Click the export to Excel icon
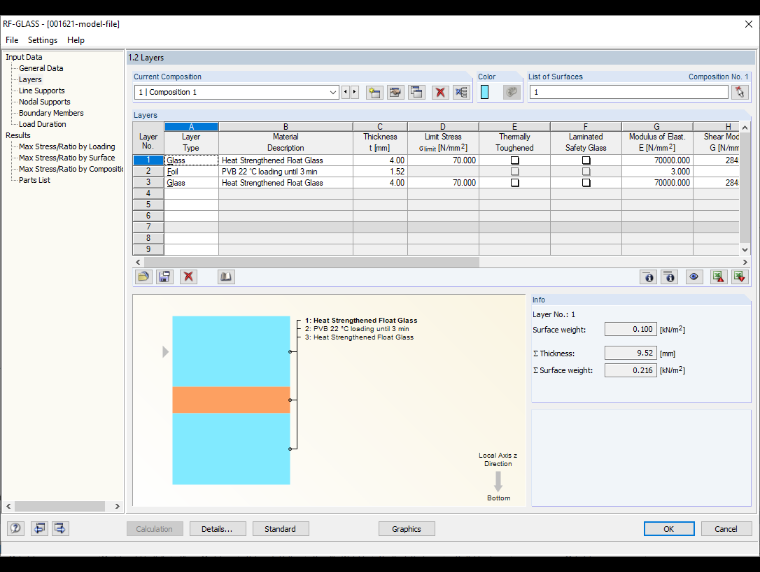This screenshot has height=572, width=760. click(x=719, y=277)
